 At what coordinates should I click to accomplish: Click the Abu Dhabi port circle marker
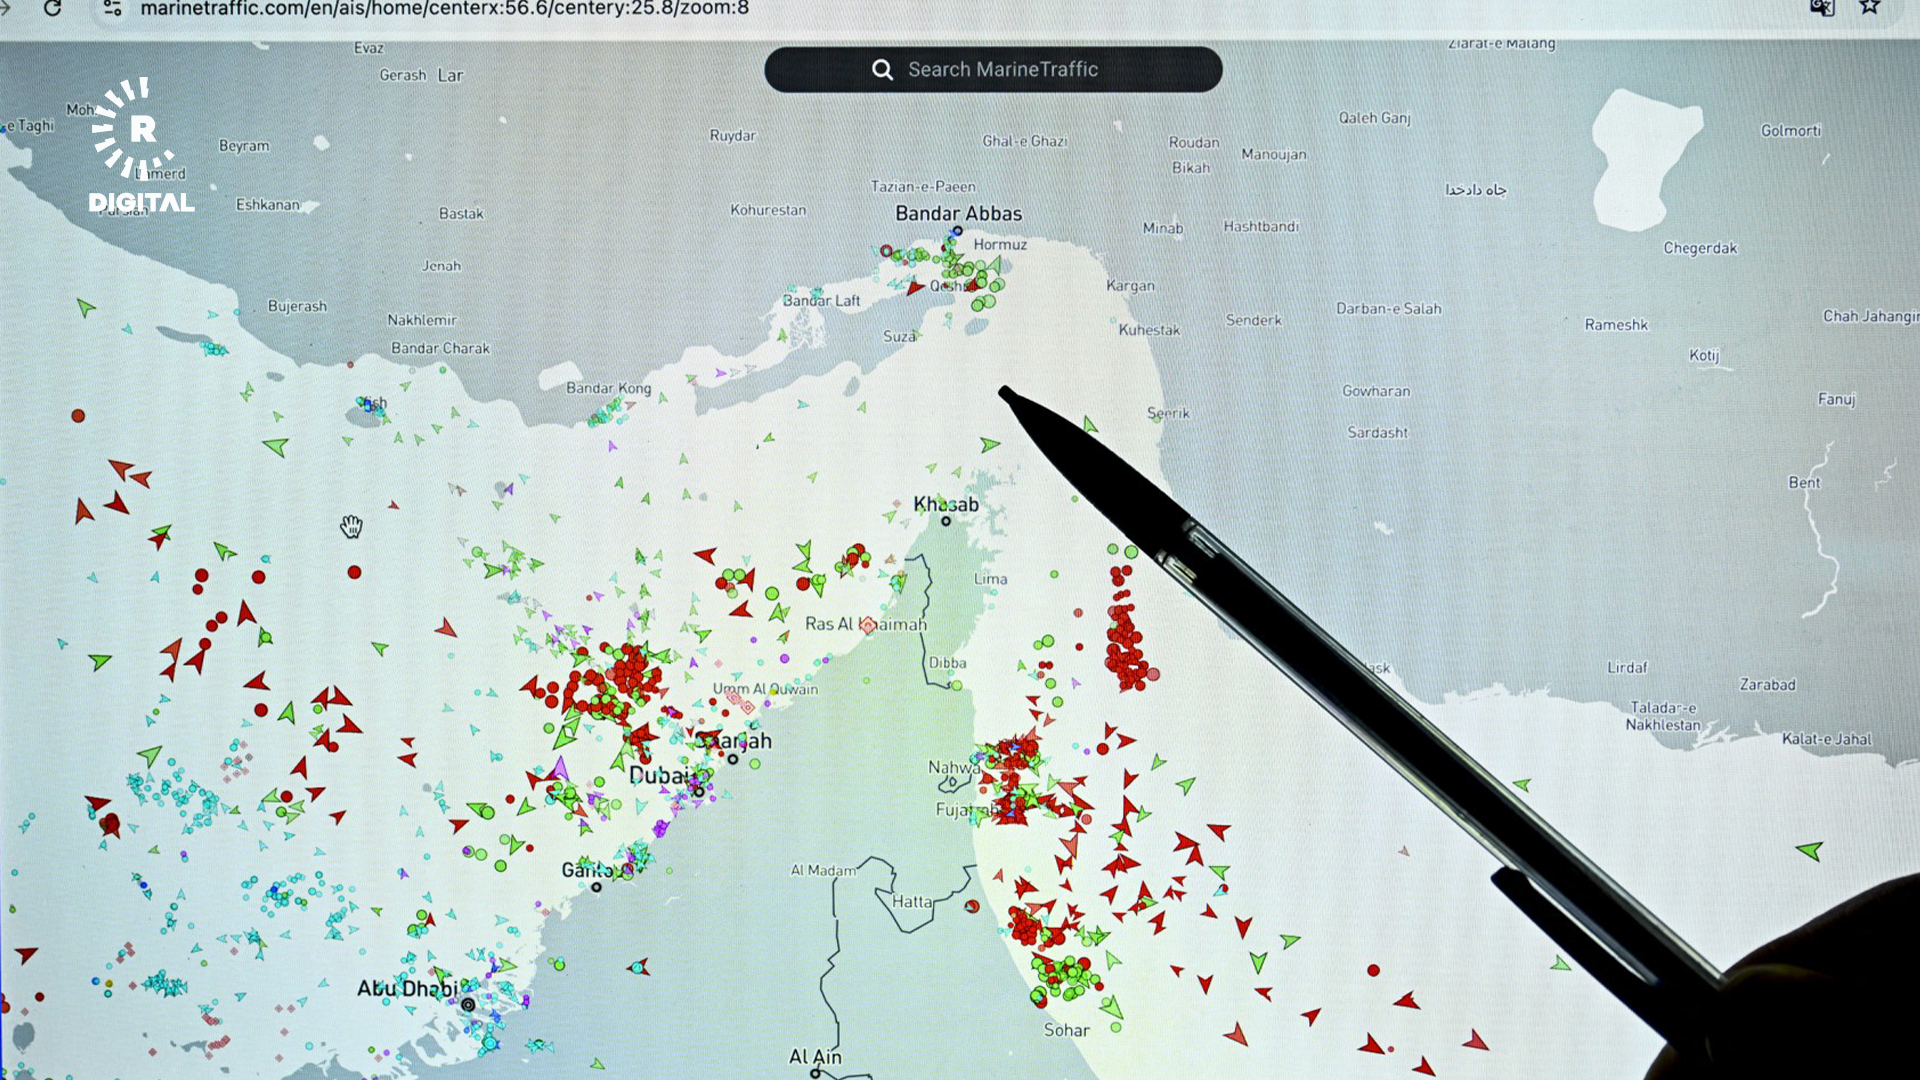(x=468, y=1004)
